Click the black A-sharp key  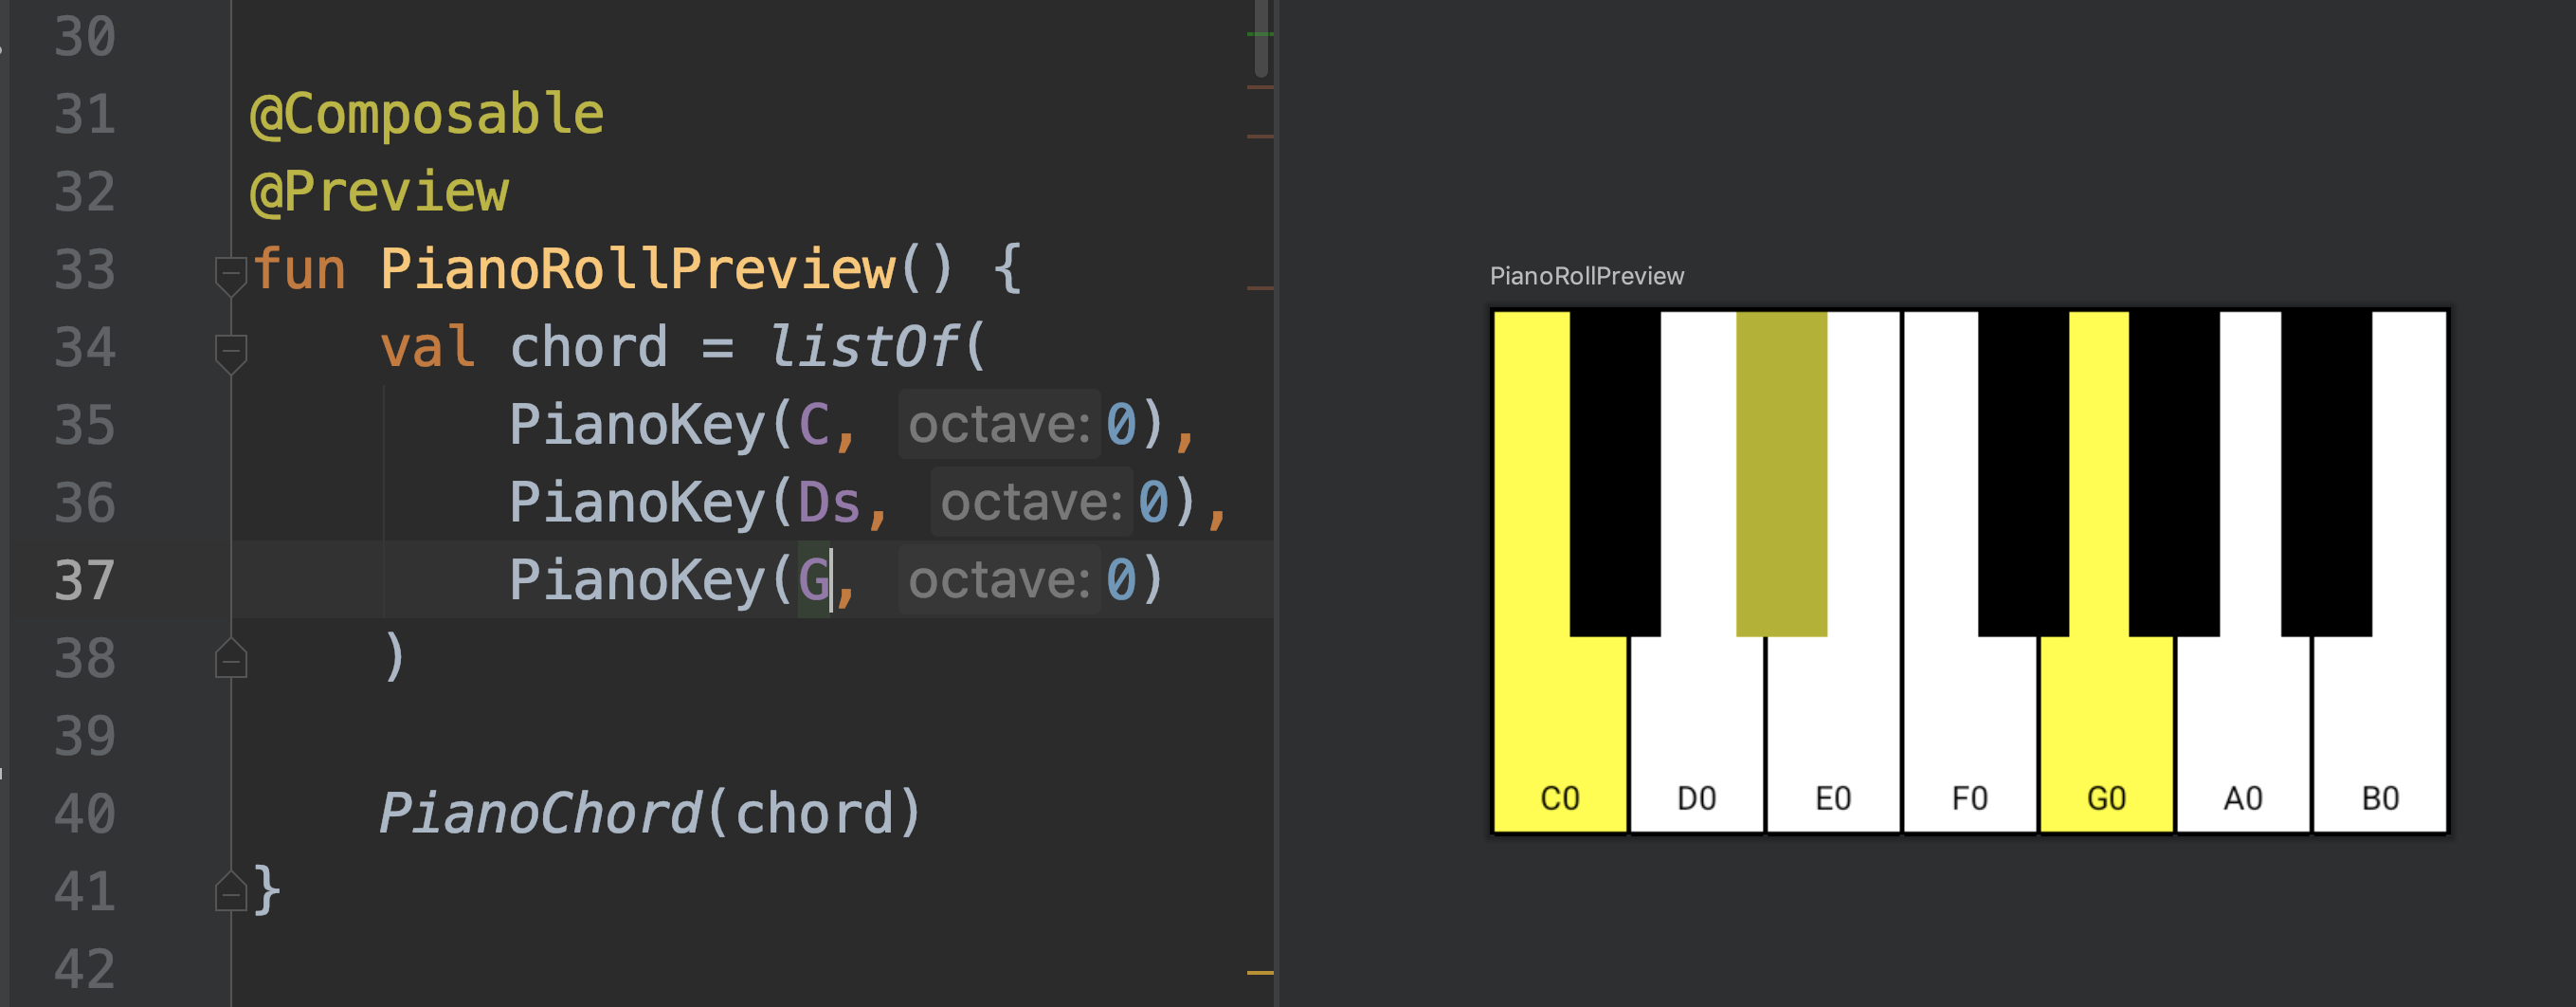pyautogui.click(x=2327, y=474)
